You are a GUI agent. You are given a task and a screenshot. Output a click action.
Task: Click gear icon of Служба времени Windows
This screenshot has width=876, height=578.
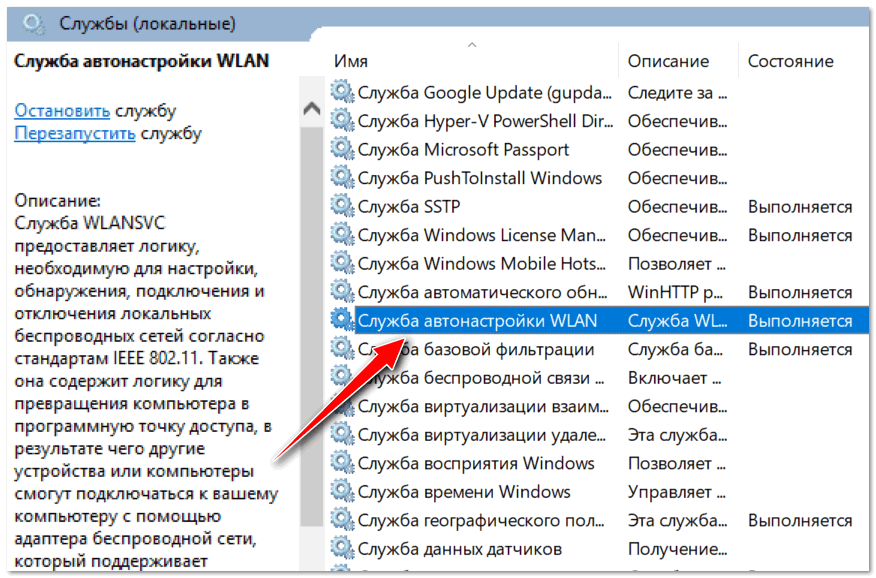pyautogui.click(x=342, y=492)
